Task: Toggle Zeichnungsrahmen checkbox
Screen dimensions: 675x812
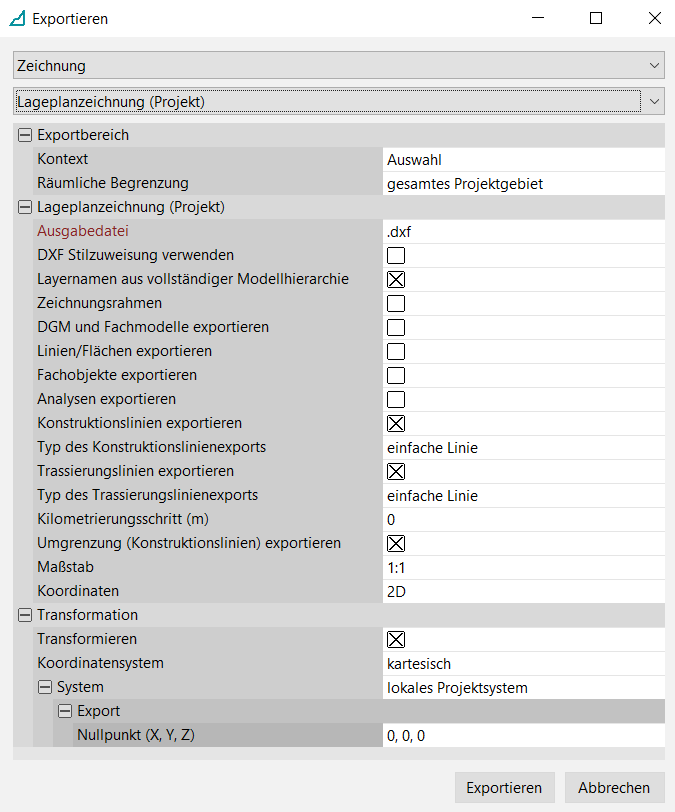Action: tap(396, 303)
